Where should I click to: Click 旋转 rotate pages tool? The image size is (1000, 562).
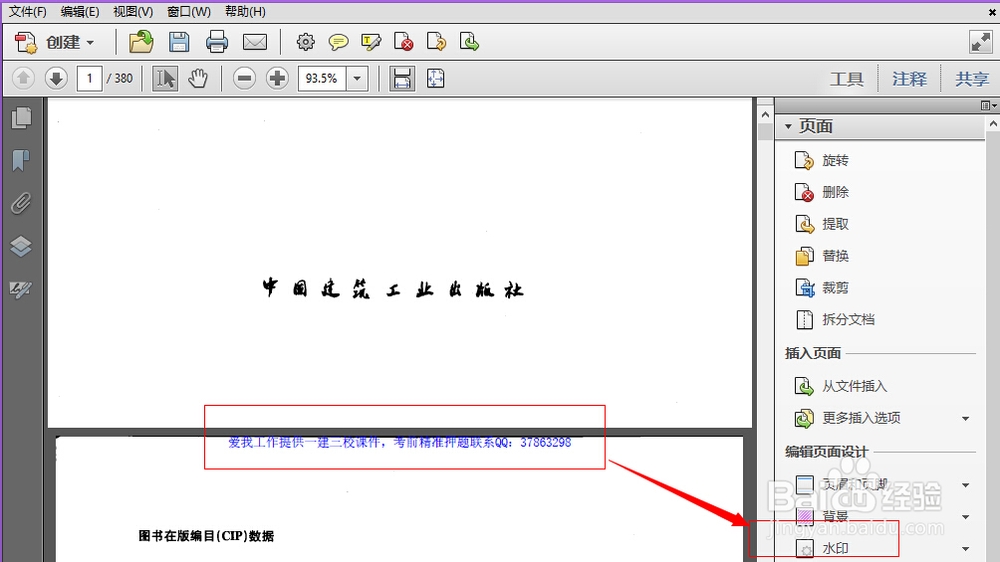(x=821, y=160)
